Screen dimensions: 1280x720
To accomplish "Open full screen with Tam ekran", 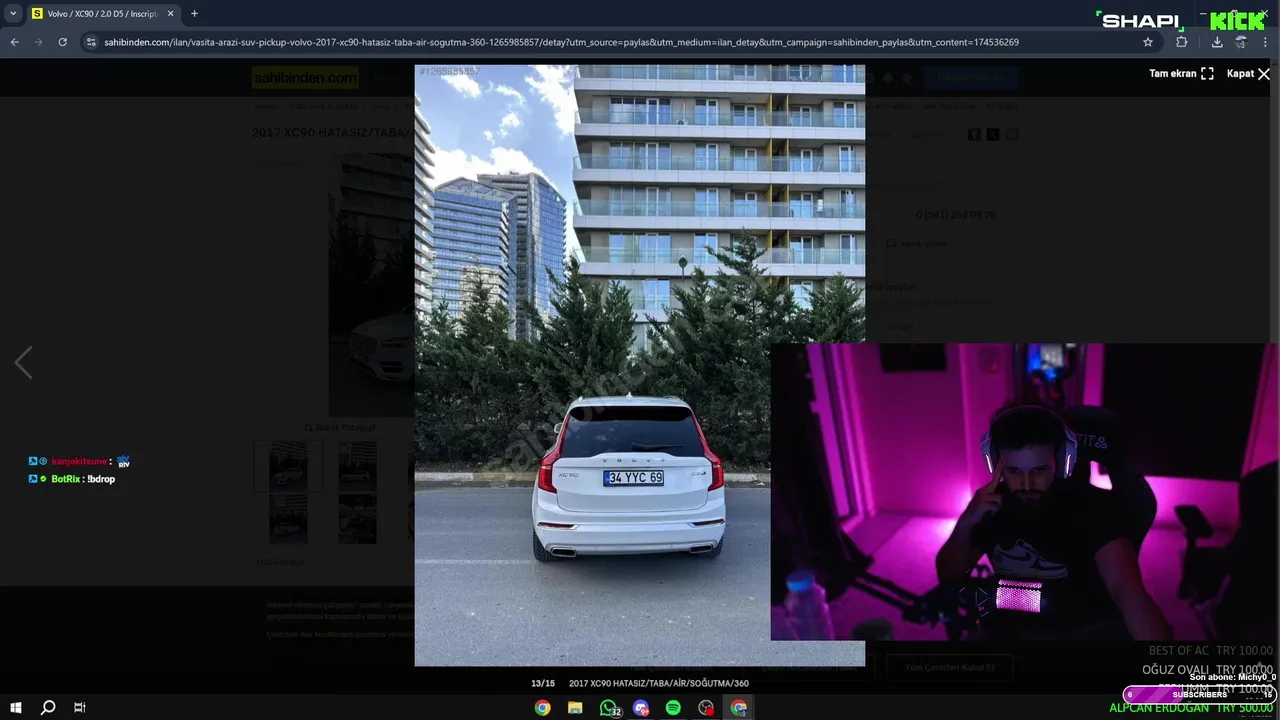I will (x=1181, y=73).
